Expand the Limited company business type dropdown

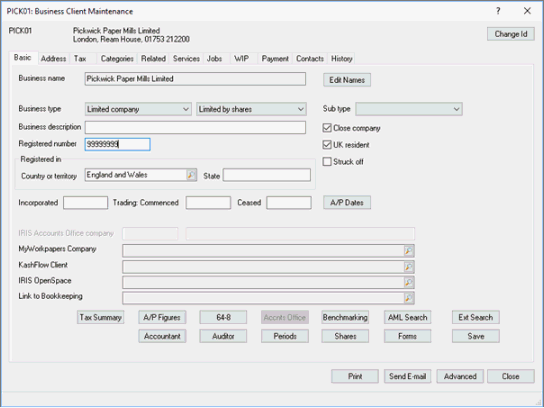[x=138, y=109]
